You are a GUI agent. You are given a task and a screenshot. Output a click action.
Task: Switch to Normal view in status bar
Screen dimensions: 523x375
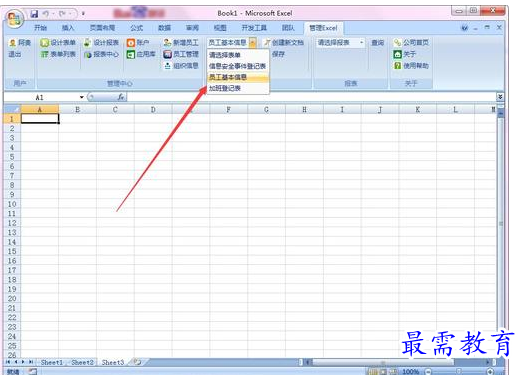click(372, 371)
